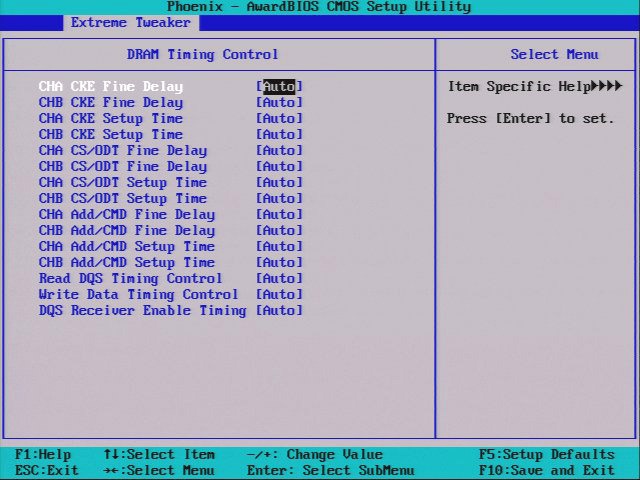The image size is (640, 480).
Task: Select the CHA CS/ODT Setup Time label
Action: (123, 183)
